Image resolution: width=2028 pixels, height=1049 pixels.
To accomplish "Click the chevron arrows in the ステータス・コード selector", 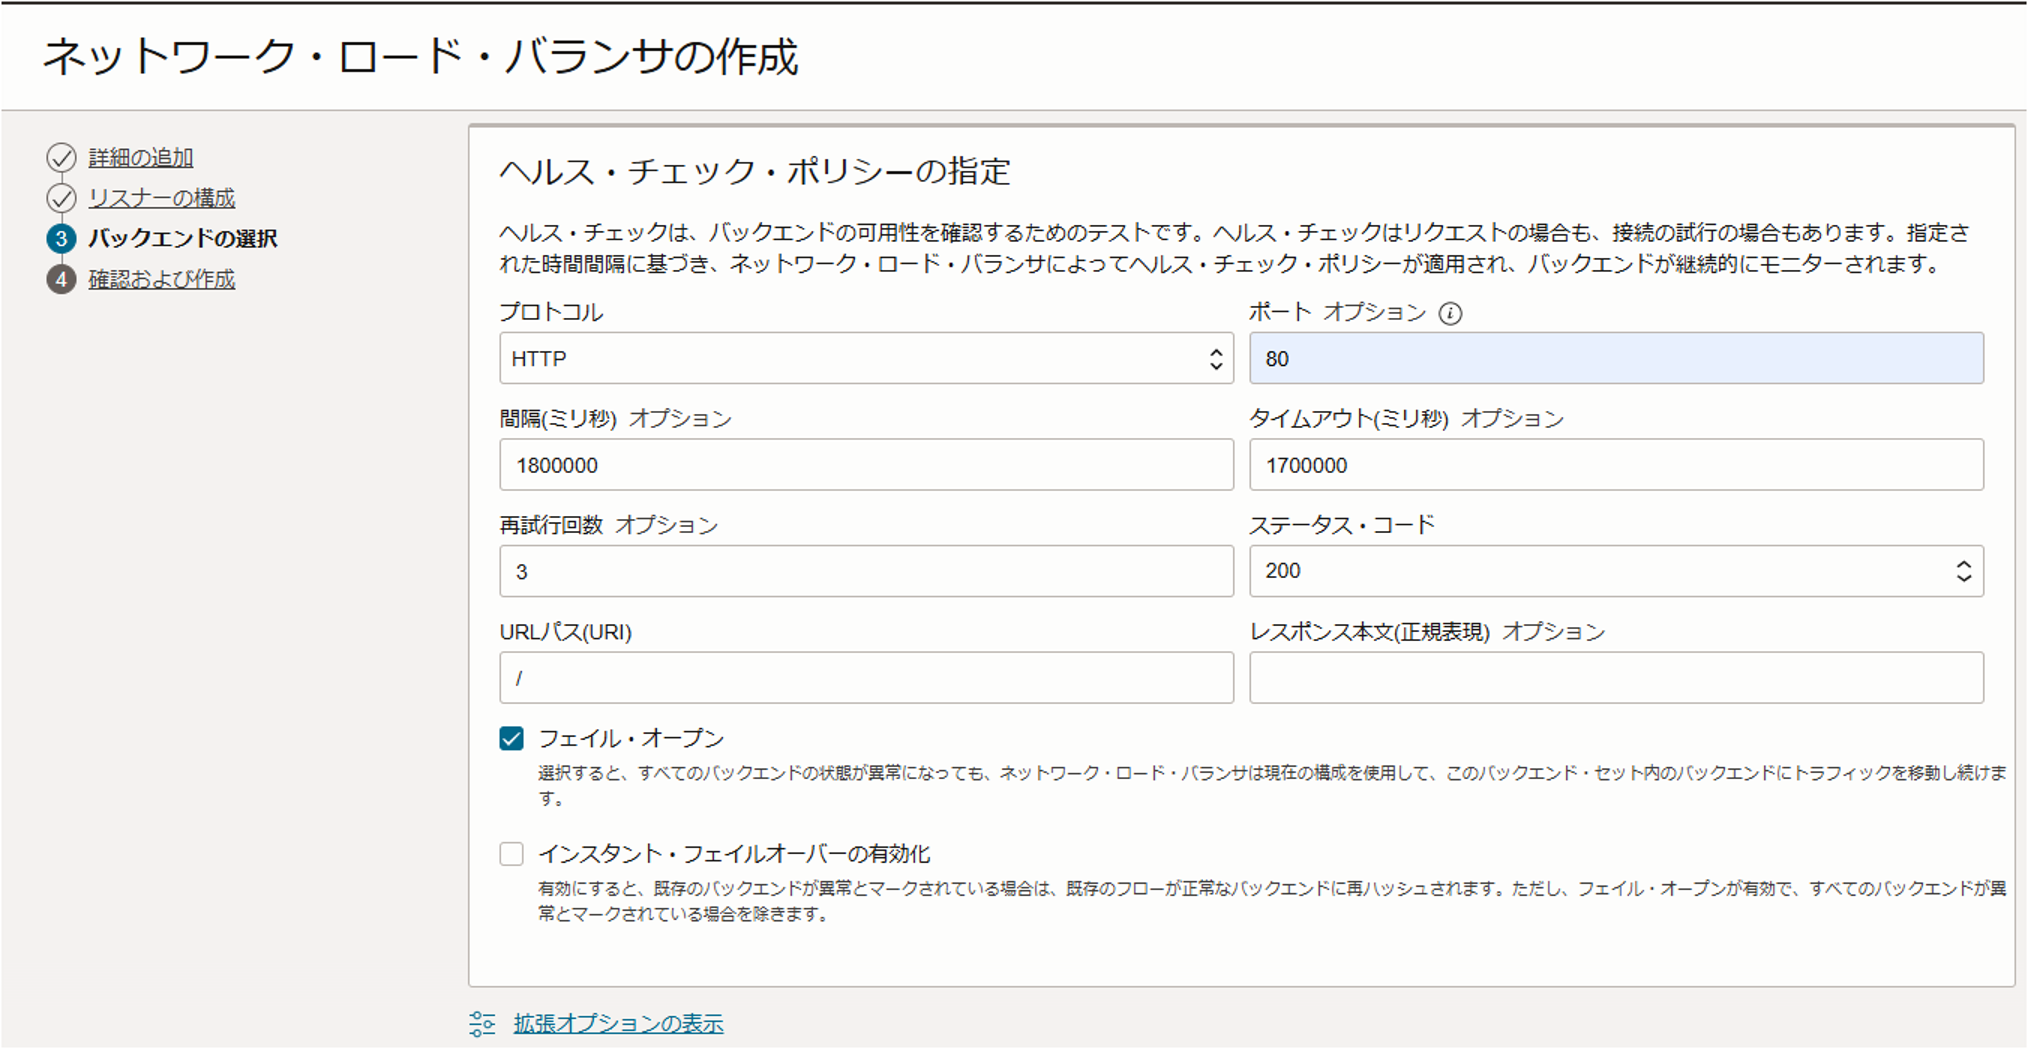I will tap(1963, 571).
